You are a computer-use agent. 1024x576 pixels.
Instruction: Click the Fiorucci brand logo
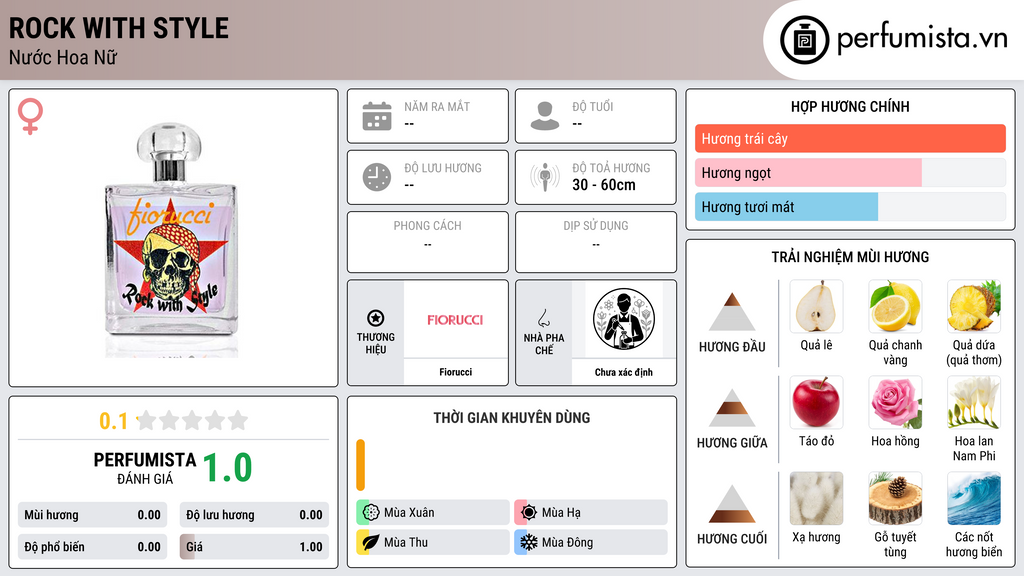(x=455, y=320)
